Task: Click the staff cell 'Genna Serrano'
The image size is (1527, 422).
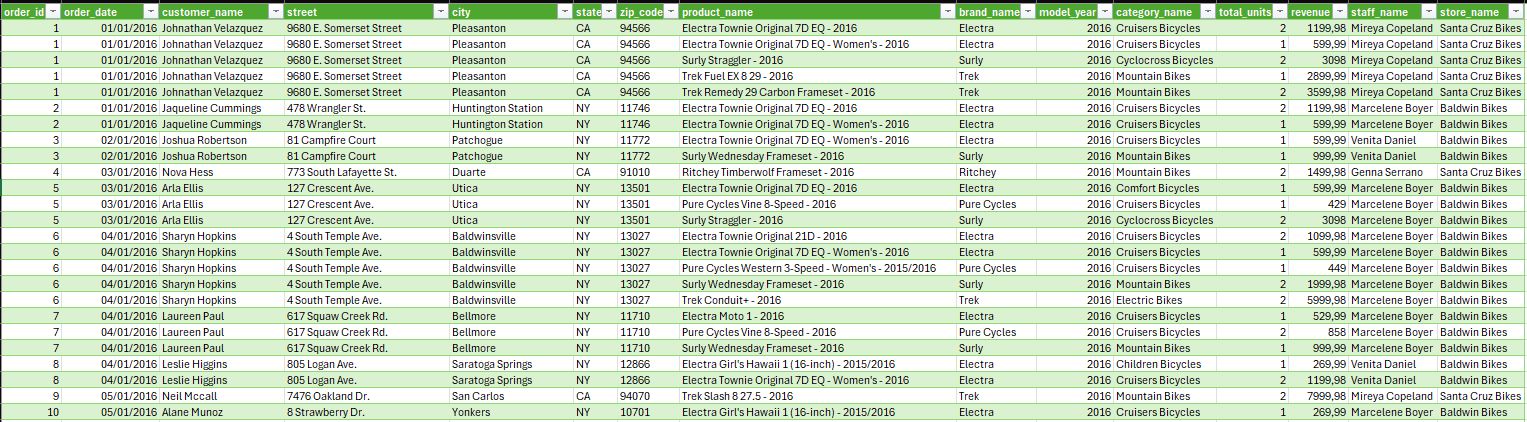Action: tap(1392, 172)
